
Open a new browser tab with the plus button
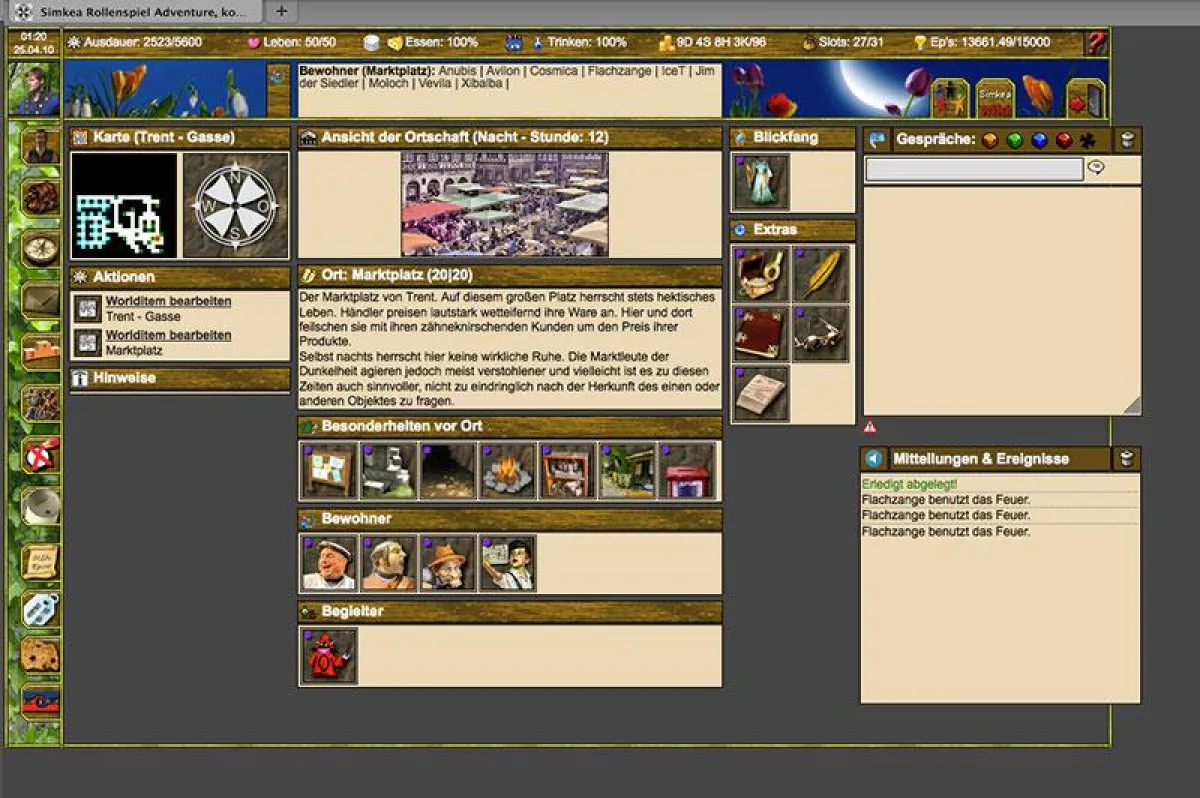[282, 13]
